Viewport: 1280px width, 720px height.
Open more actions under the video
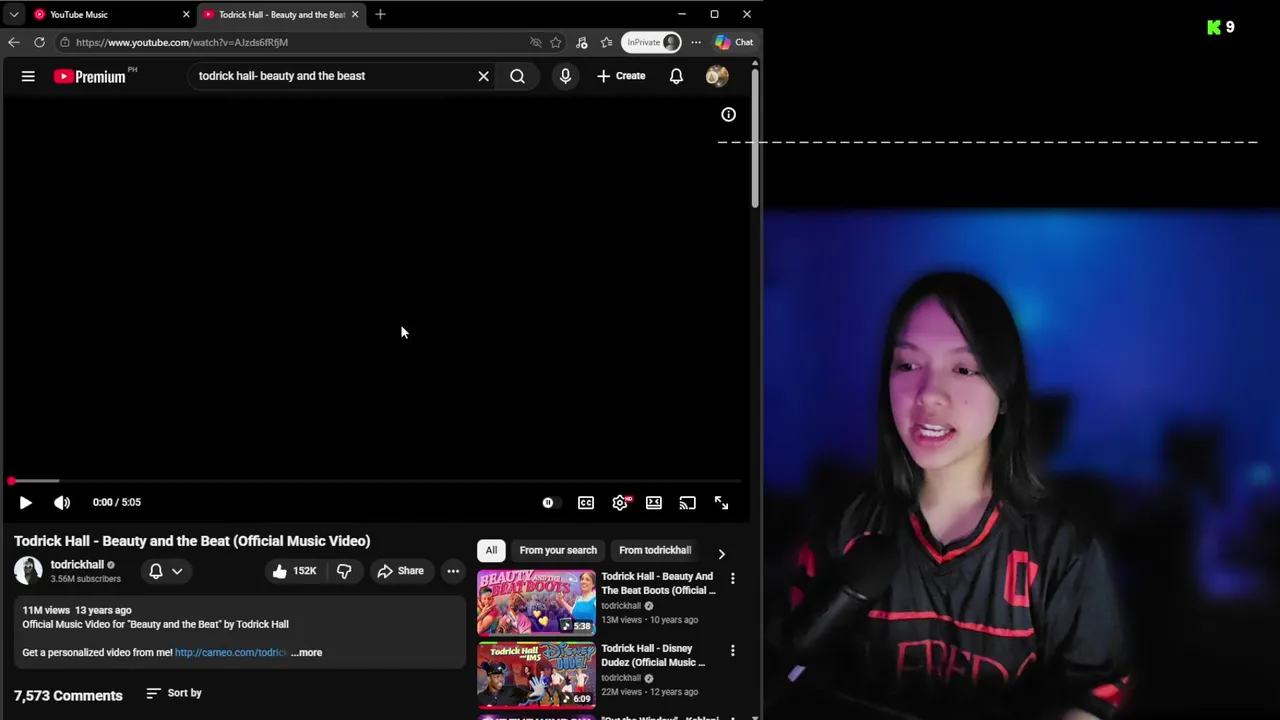pos(453,571)
